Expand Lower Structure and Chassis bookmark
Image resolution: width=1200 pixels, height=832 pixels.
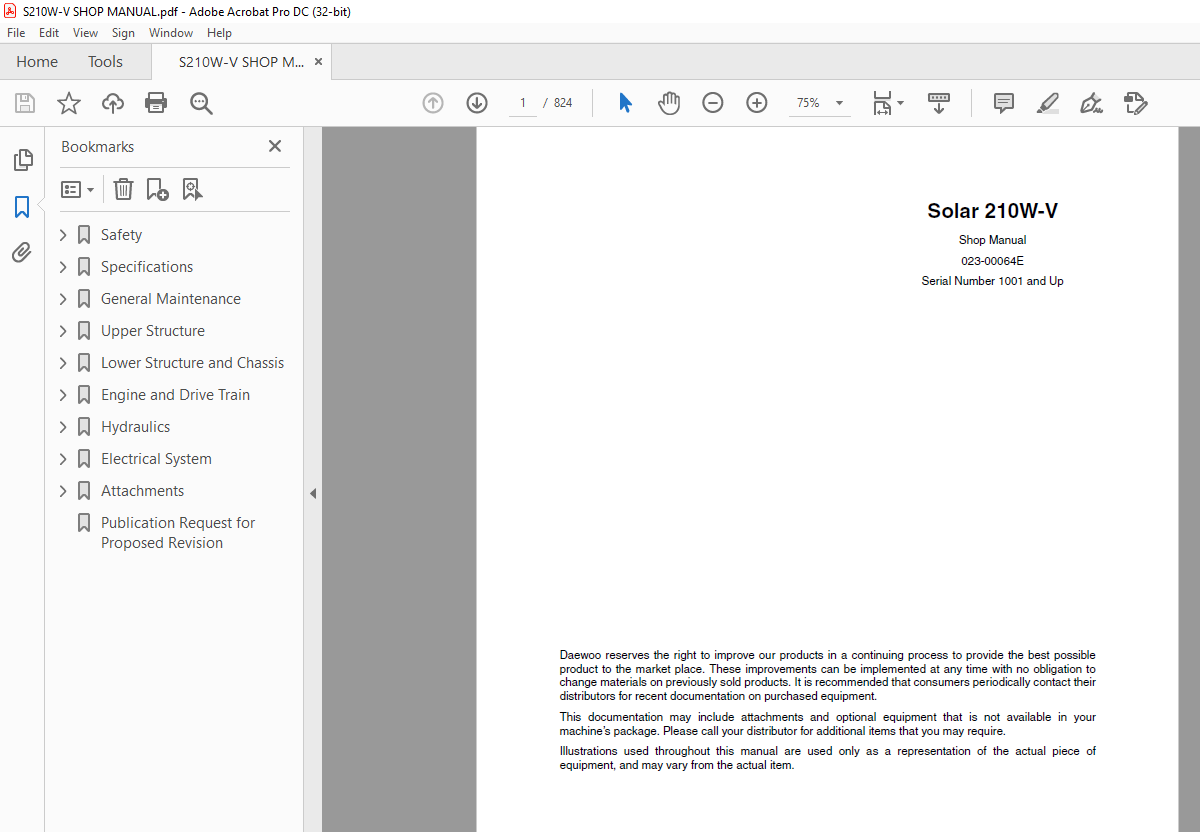[x=63, y=363]
